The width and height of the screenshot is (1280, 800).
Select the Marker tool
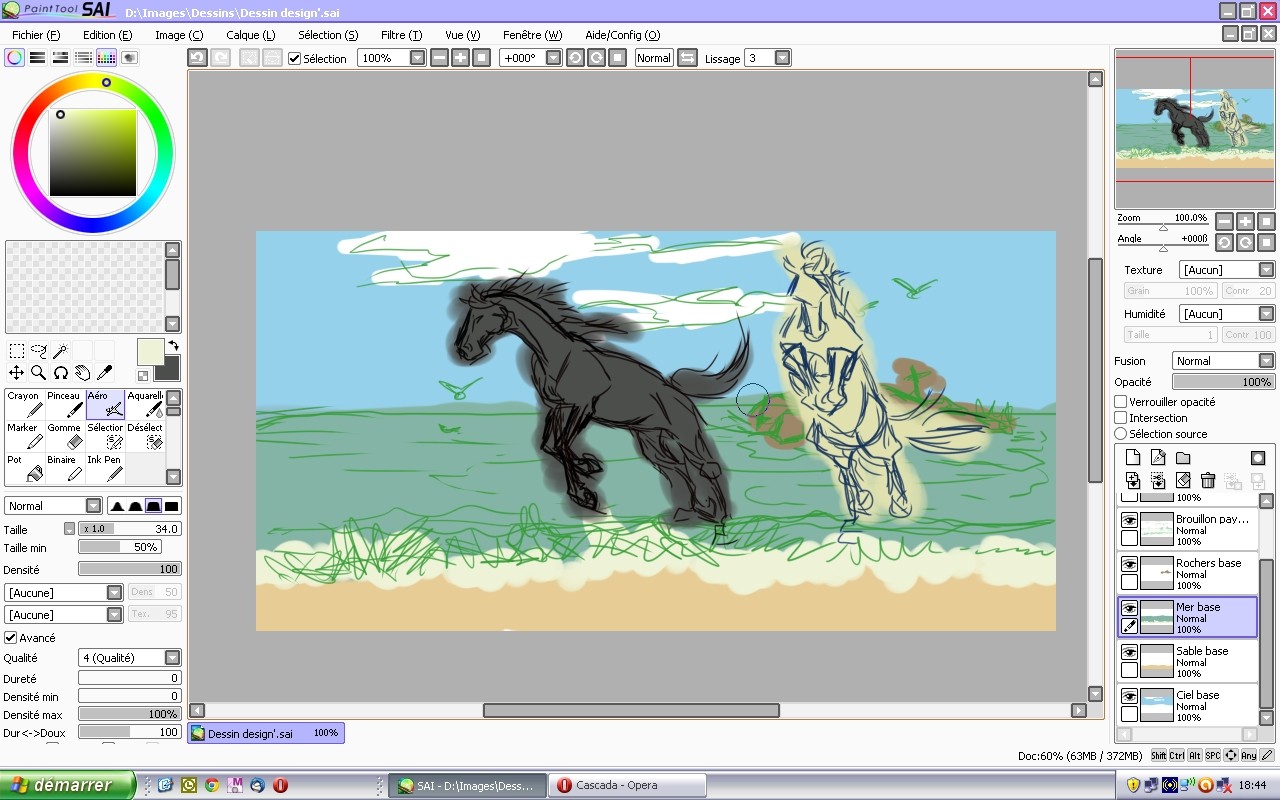coord(24,436)
